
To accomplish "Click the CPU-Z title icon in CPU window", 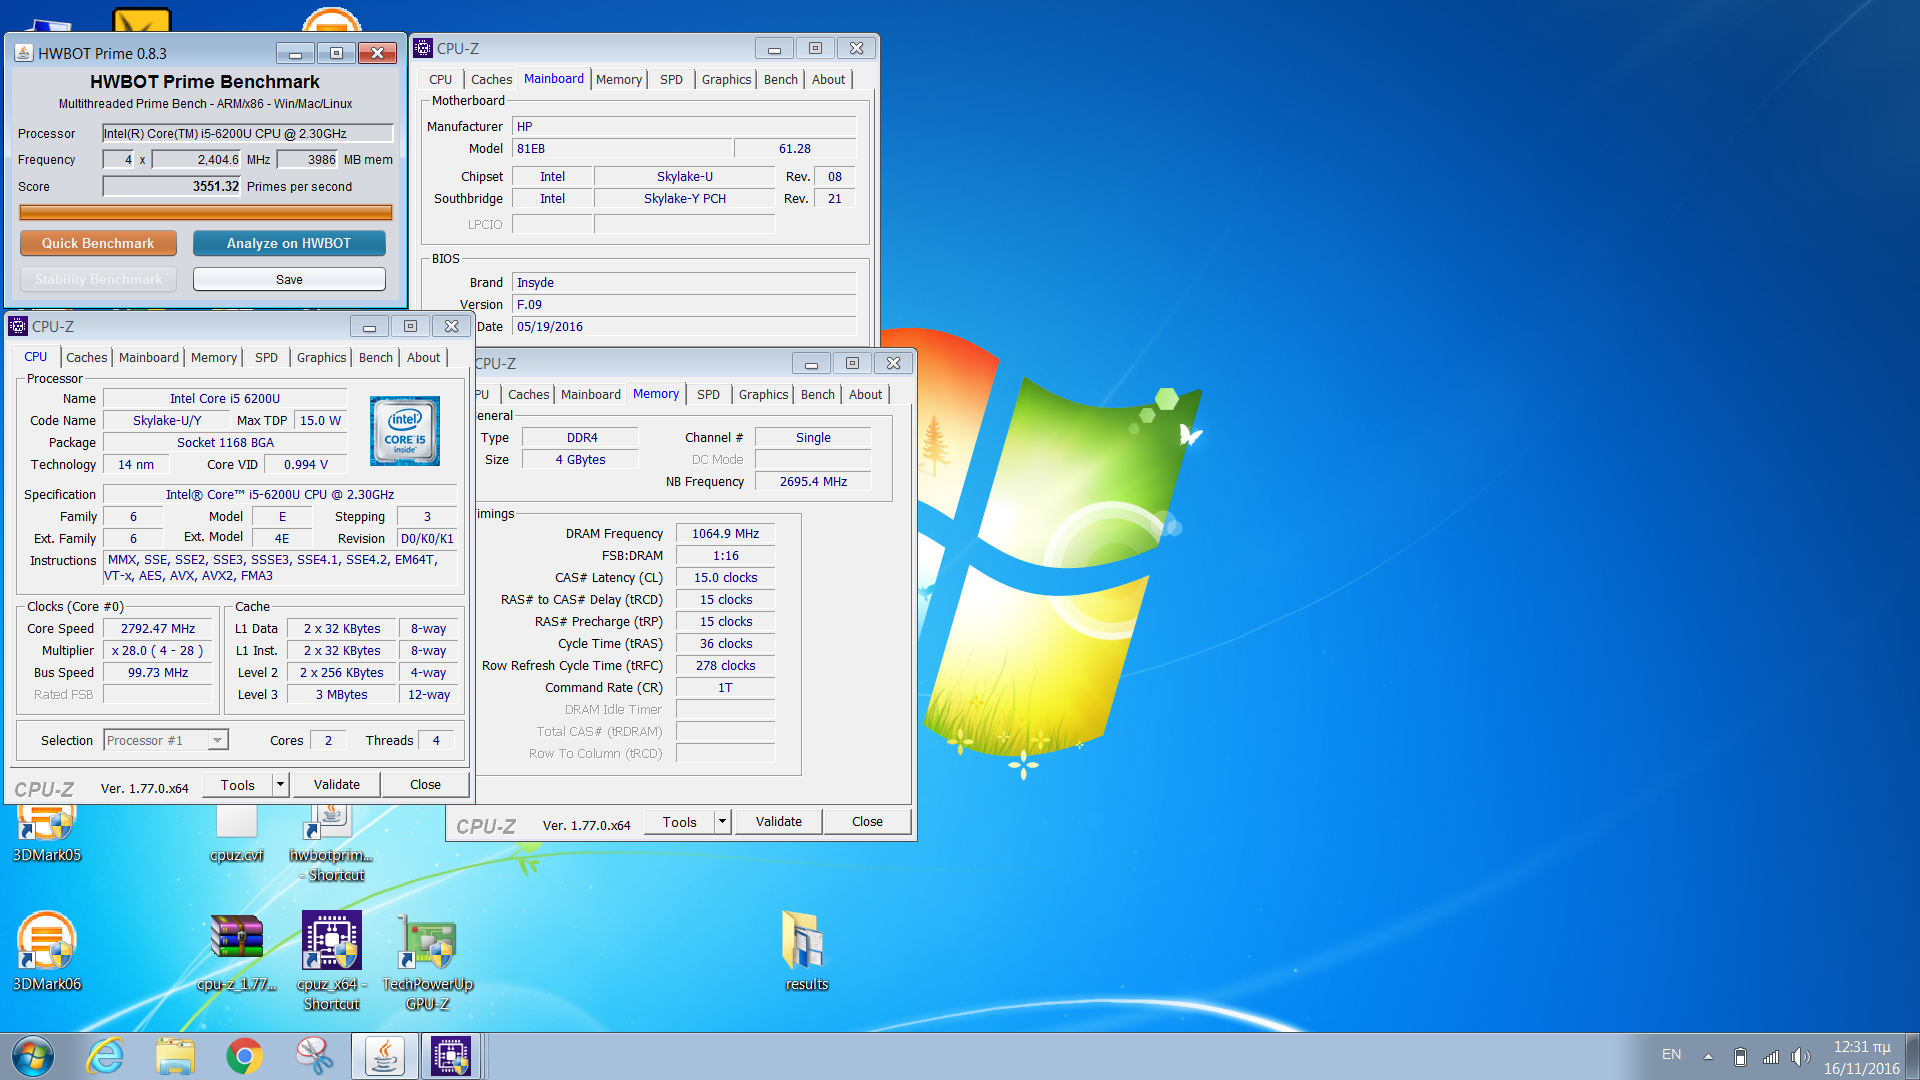I will tap(18, 326).
